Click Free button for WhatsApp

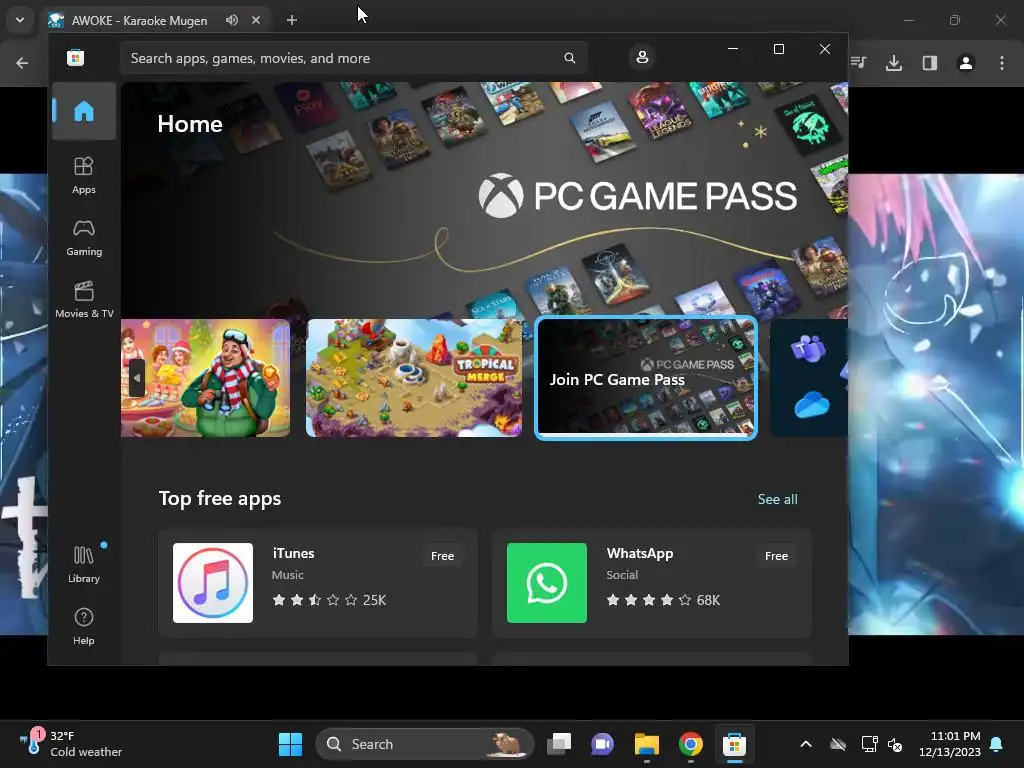point(776,556)
